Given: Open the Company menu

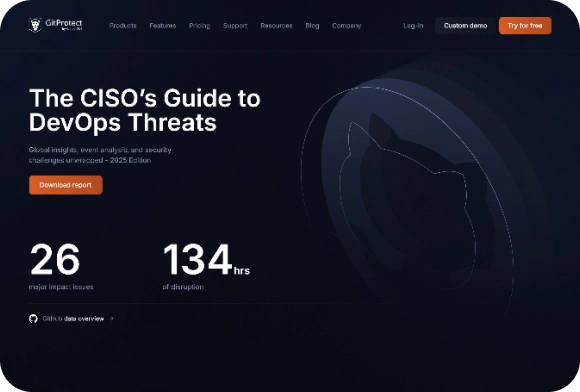Looking at the screenshot, I should tap(347, 26).
